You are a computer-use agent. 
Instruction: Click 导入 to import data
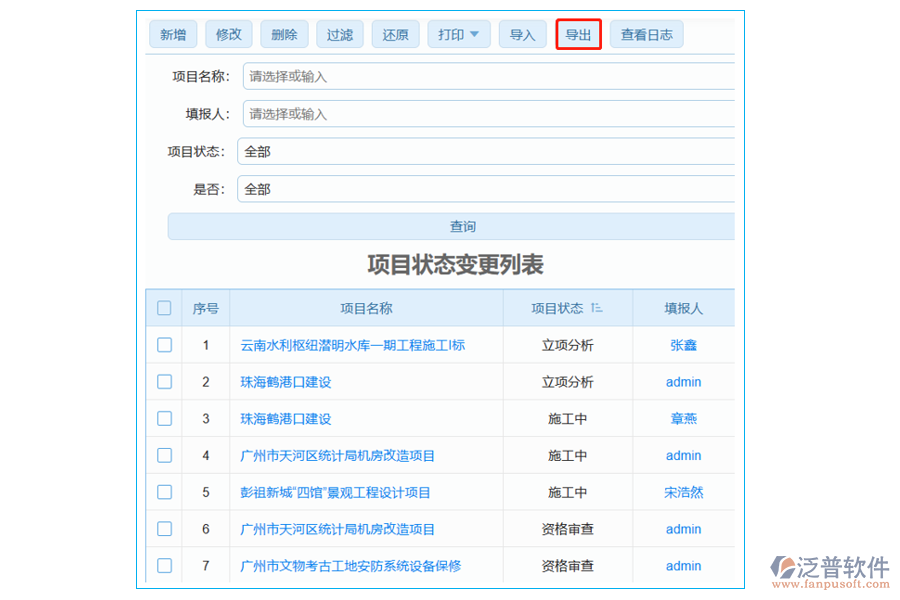[x=522, y=33]
